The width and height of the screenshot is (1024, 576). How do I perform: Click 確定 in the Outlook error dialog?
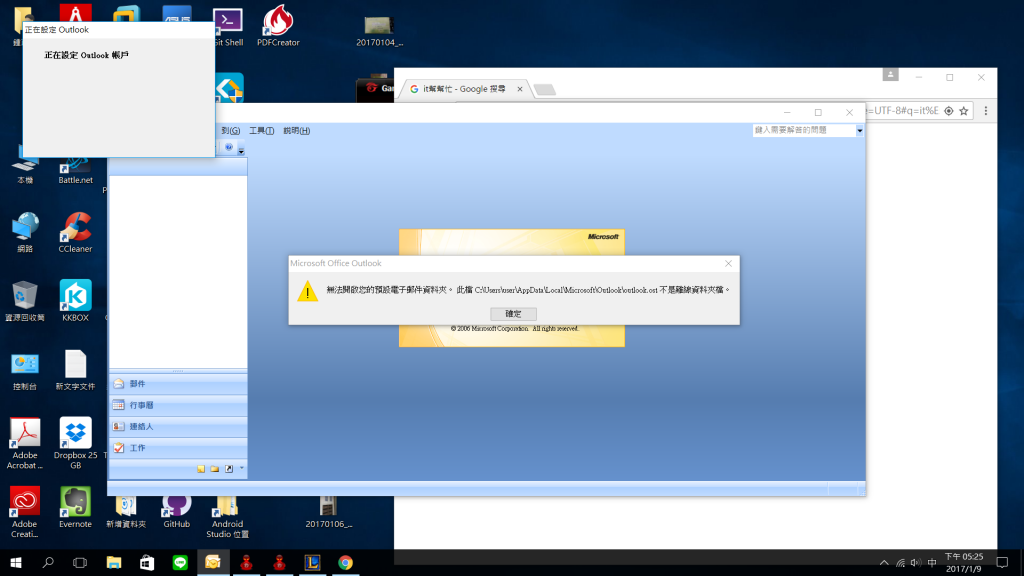point(513,313)
